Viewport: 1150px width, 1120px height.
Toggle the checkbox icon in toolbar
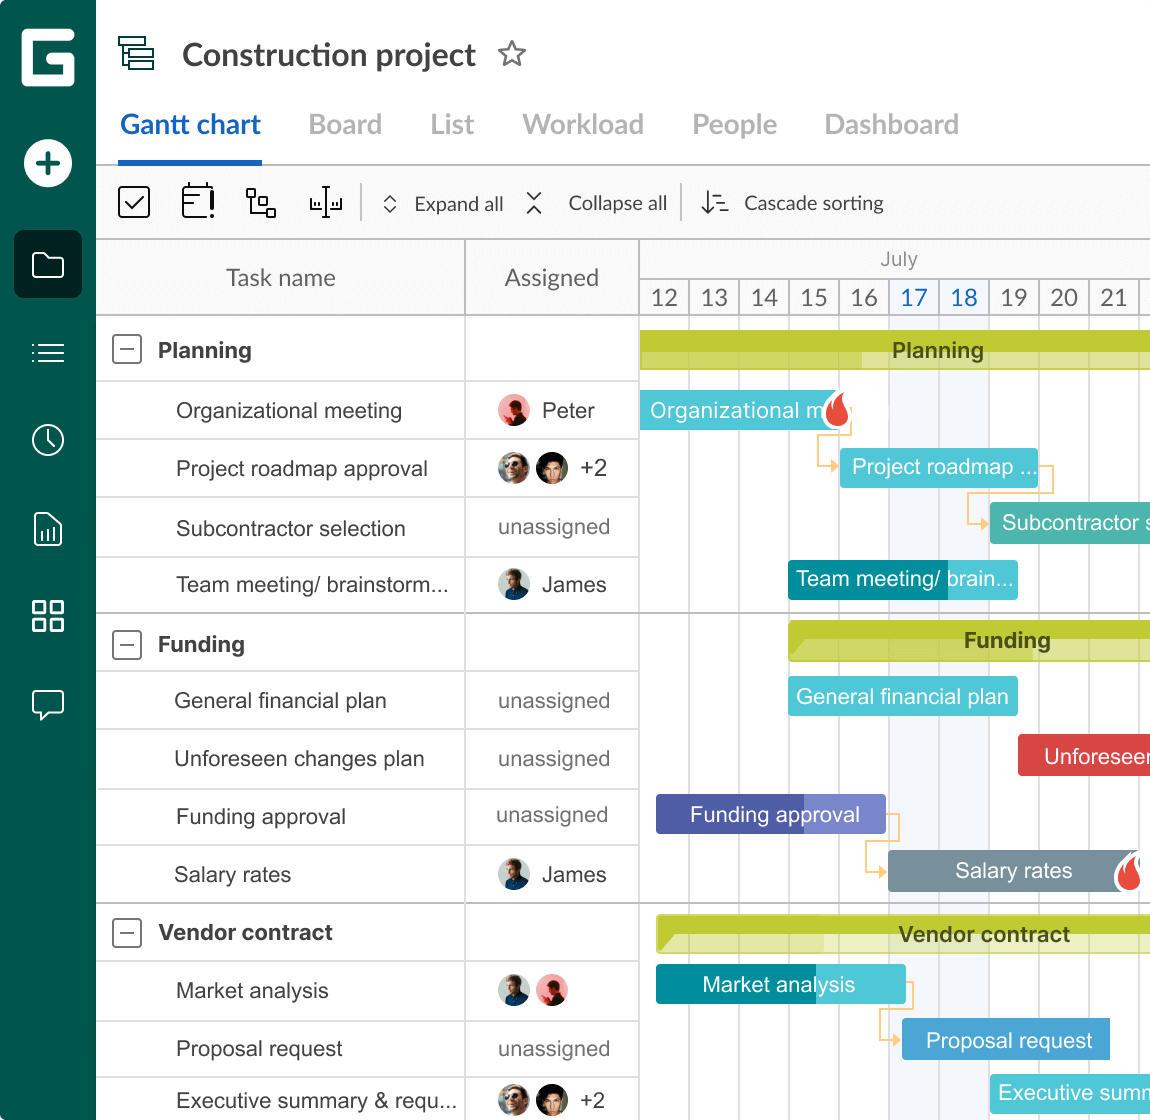point(134,203)
